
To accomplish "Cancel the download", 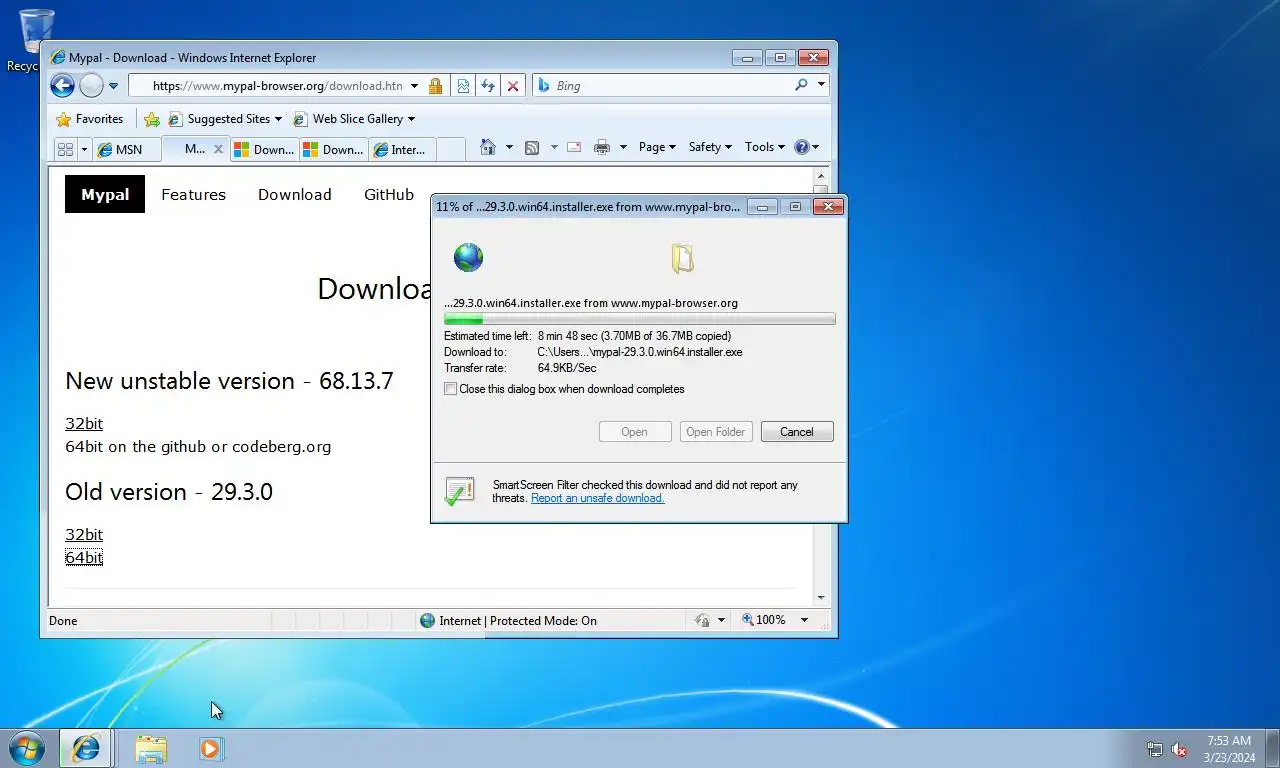I will point(797,432).
